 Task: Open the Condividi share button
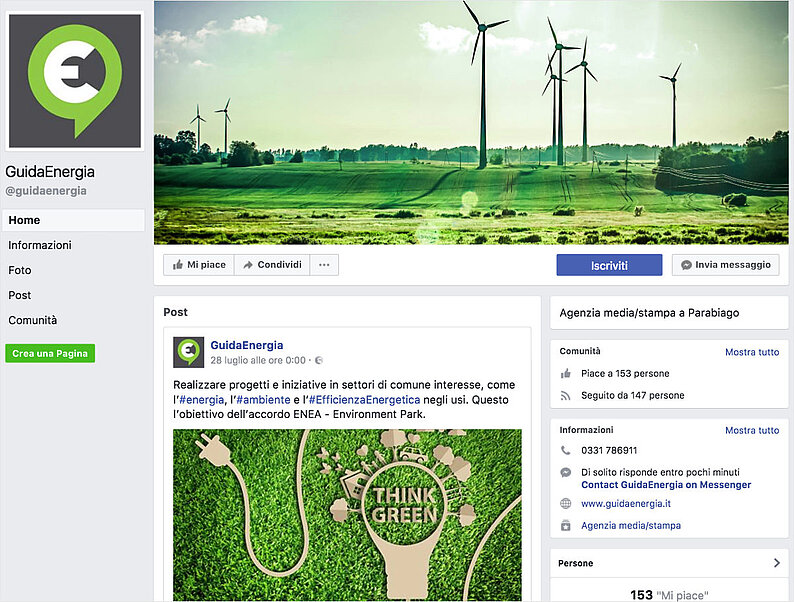coord(271,265)
